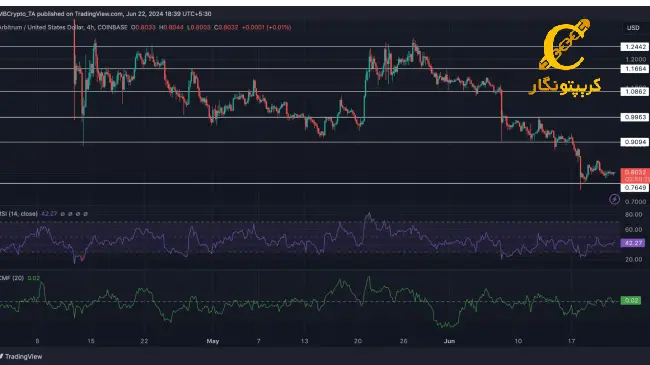Click the date 26 on time axis
This screenshot has width=650, height=365.
pyautogui.click(x=403, y=341)
